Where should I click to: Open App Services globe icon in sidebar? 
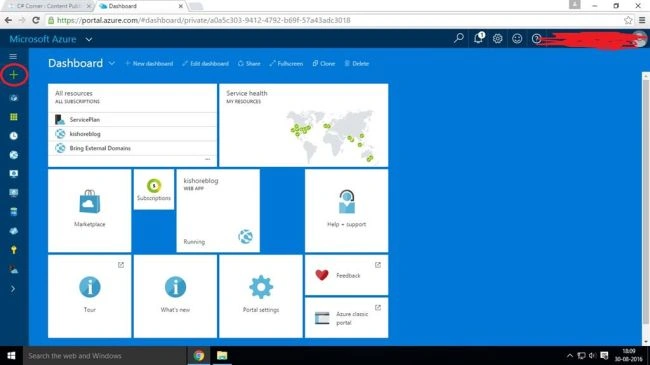click(x=14, y=155)
